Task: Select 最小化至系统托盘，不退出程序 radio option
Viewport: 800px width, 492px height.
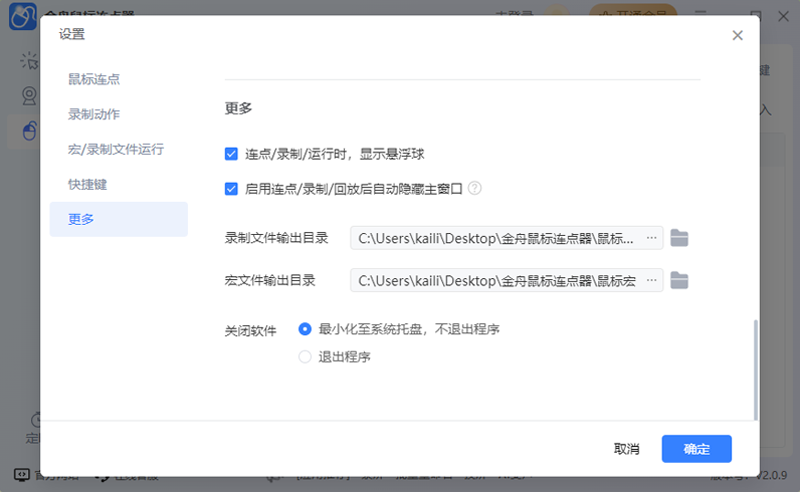Action: pyautogui.click(x=305, y=329)
